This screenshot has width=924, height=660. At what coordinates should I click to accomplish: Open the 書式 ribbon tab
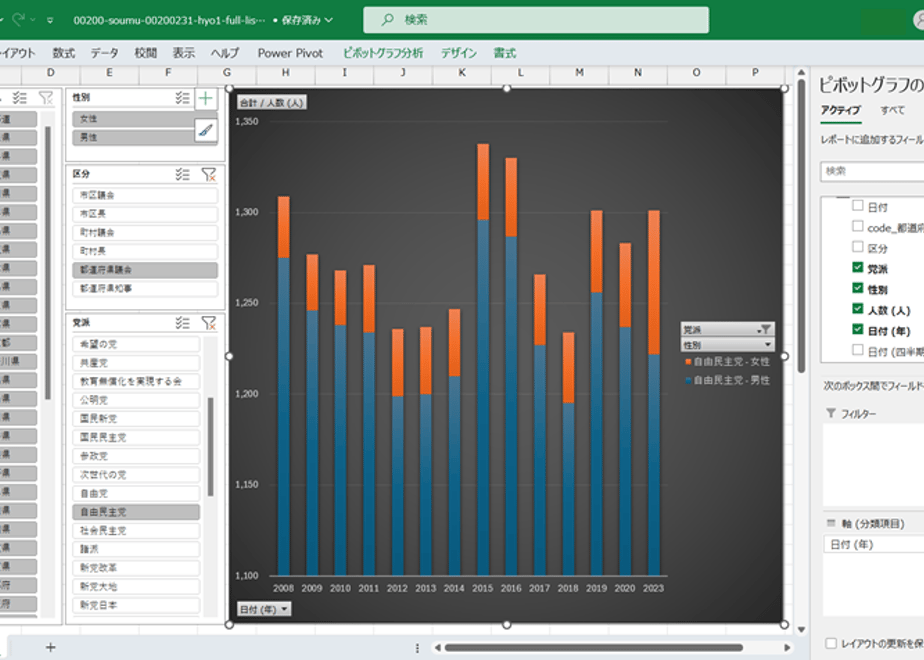pos(505,53)
